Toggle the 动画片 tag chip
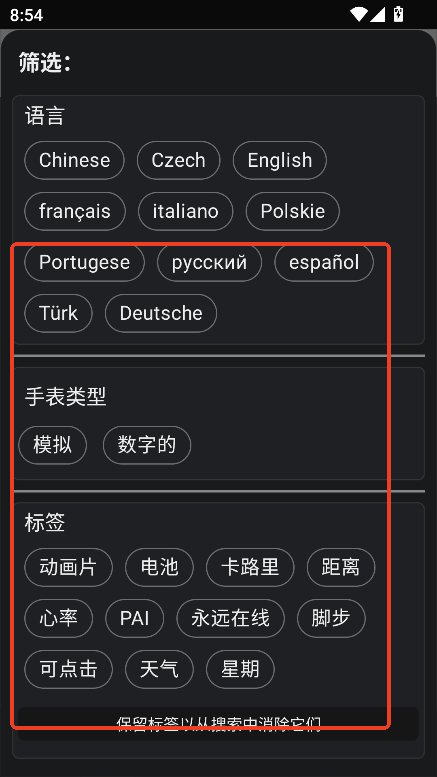This screenshot has height=777, width=437. (x=68, y=567)
